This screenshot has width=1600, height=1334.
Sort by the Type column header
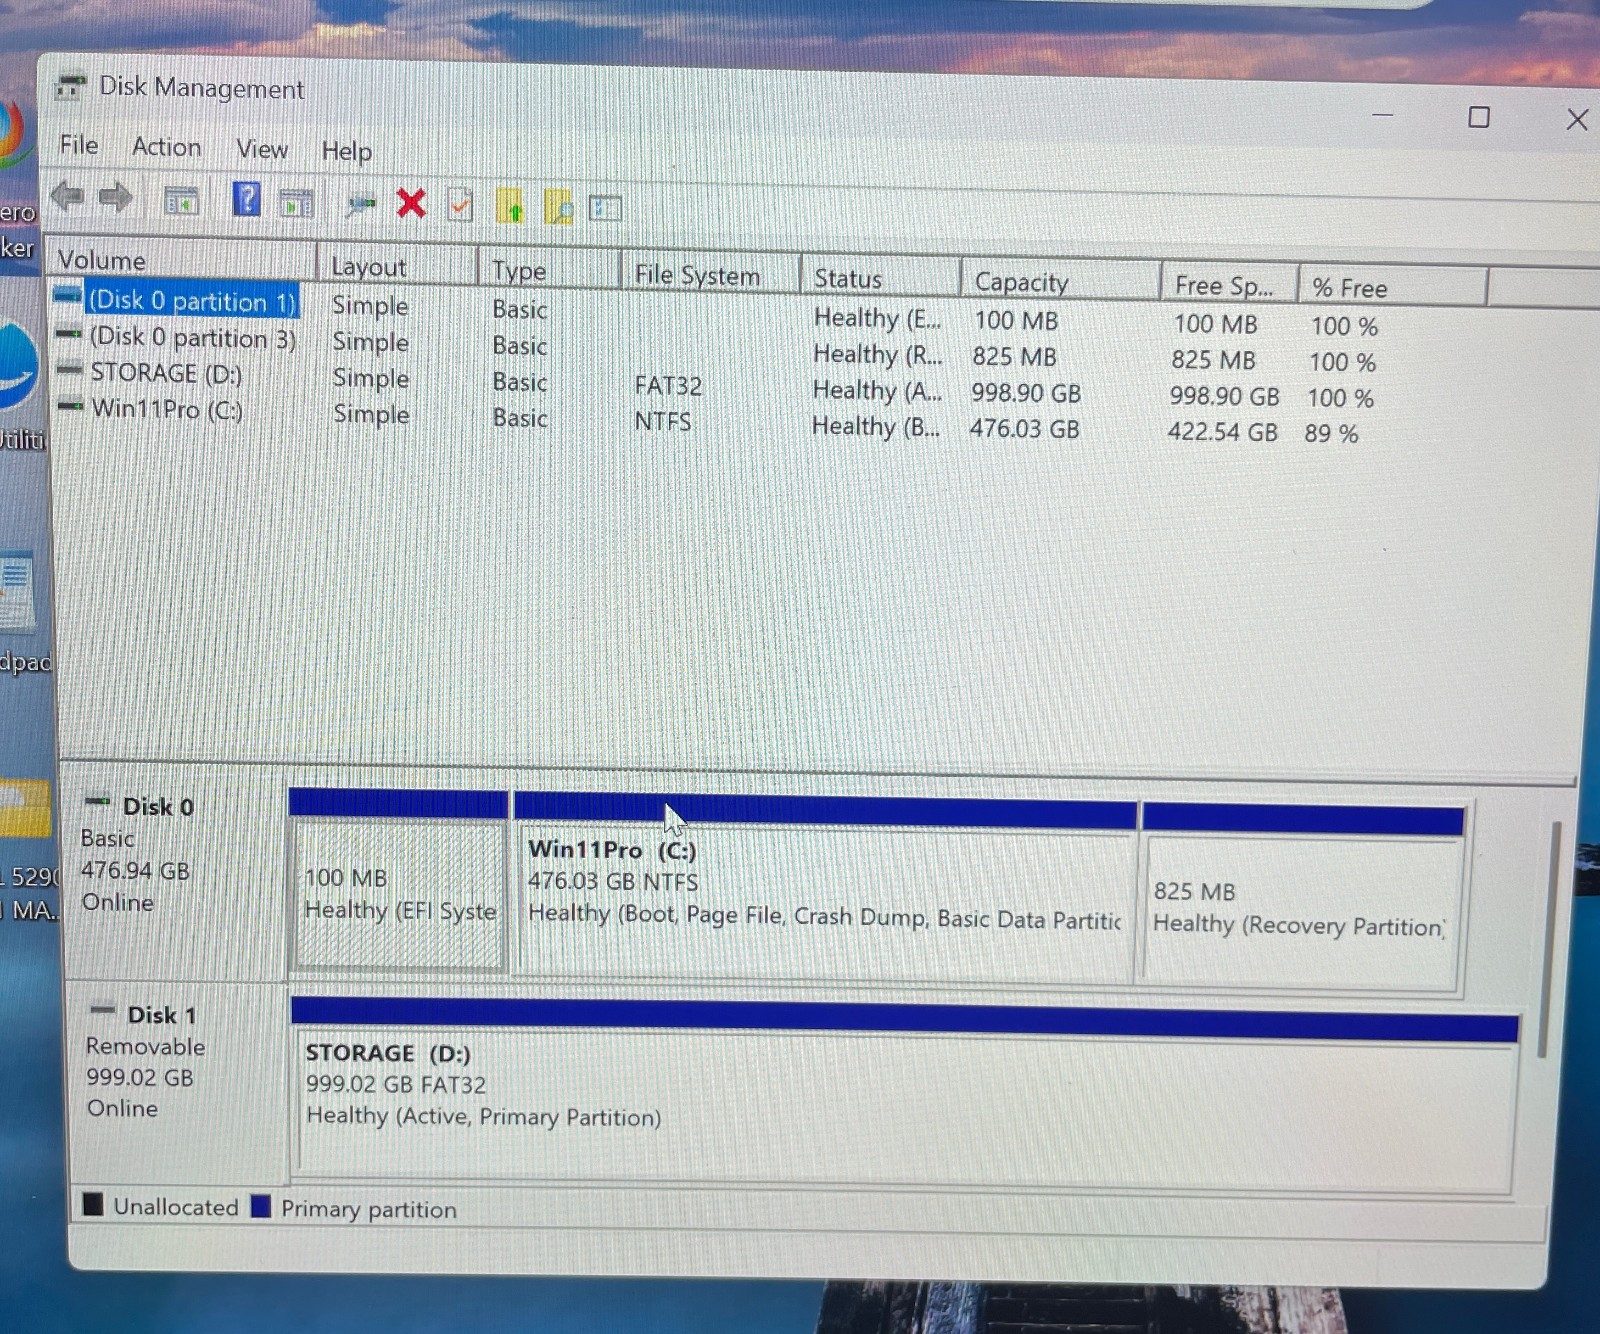coord(549,271)
